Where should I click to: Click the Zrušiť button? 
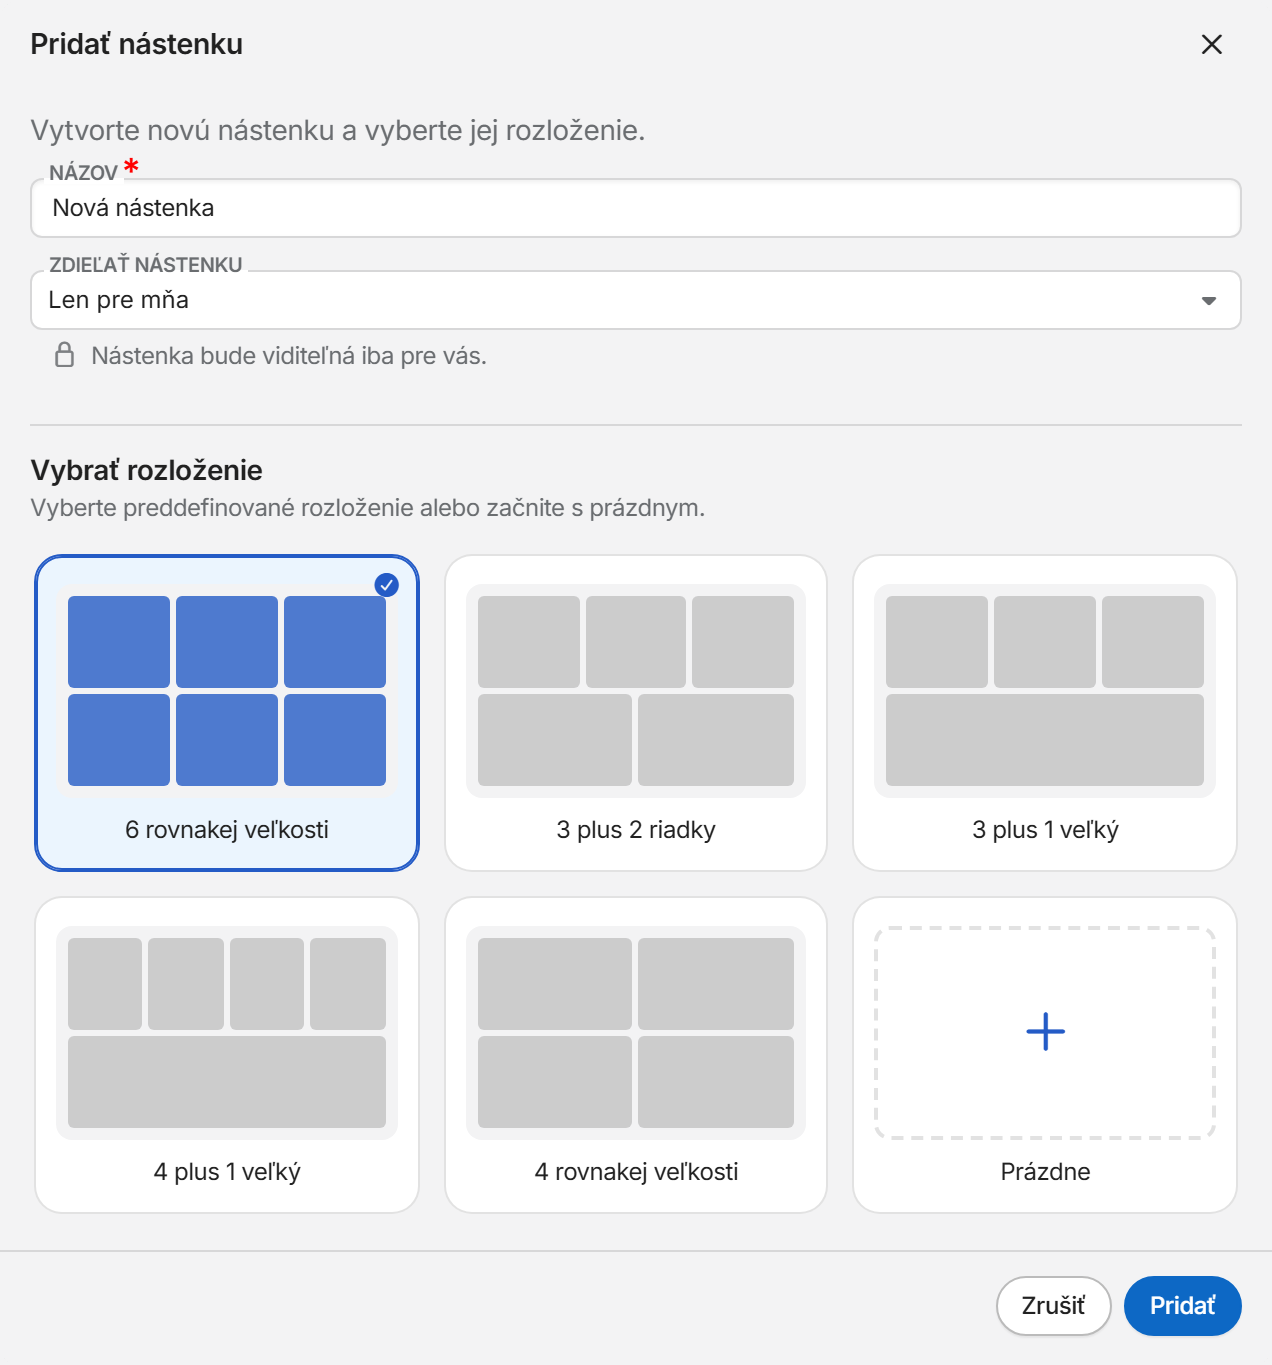[1054, 1306]
